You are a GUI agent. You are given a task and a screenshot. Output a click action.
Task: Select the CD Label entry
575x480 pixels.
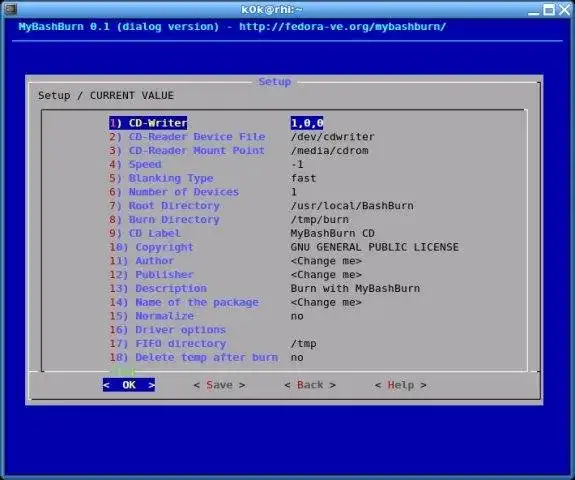coord(145,233)
